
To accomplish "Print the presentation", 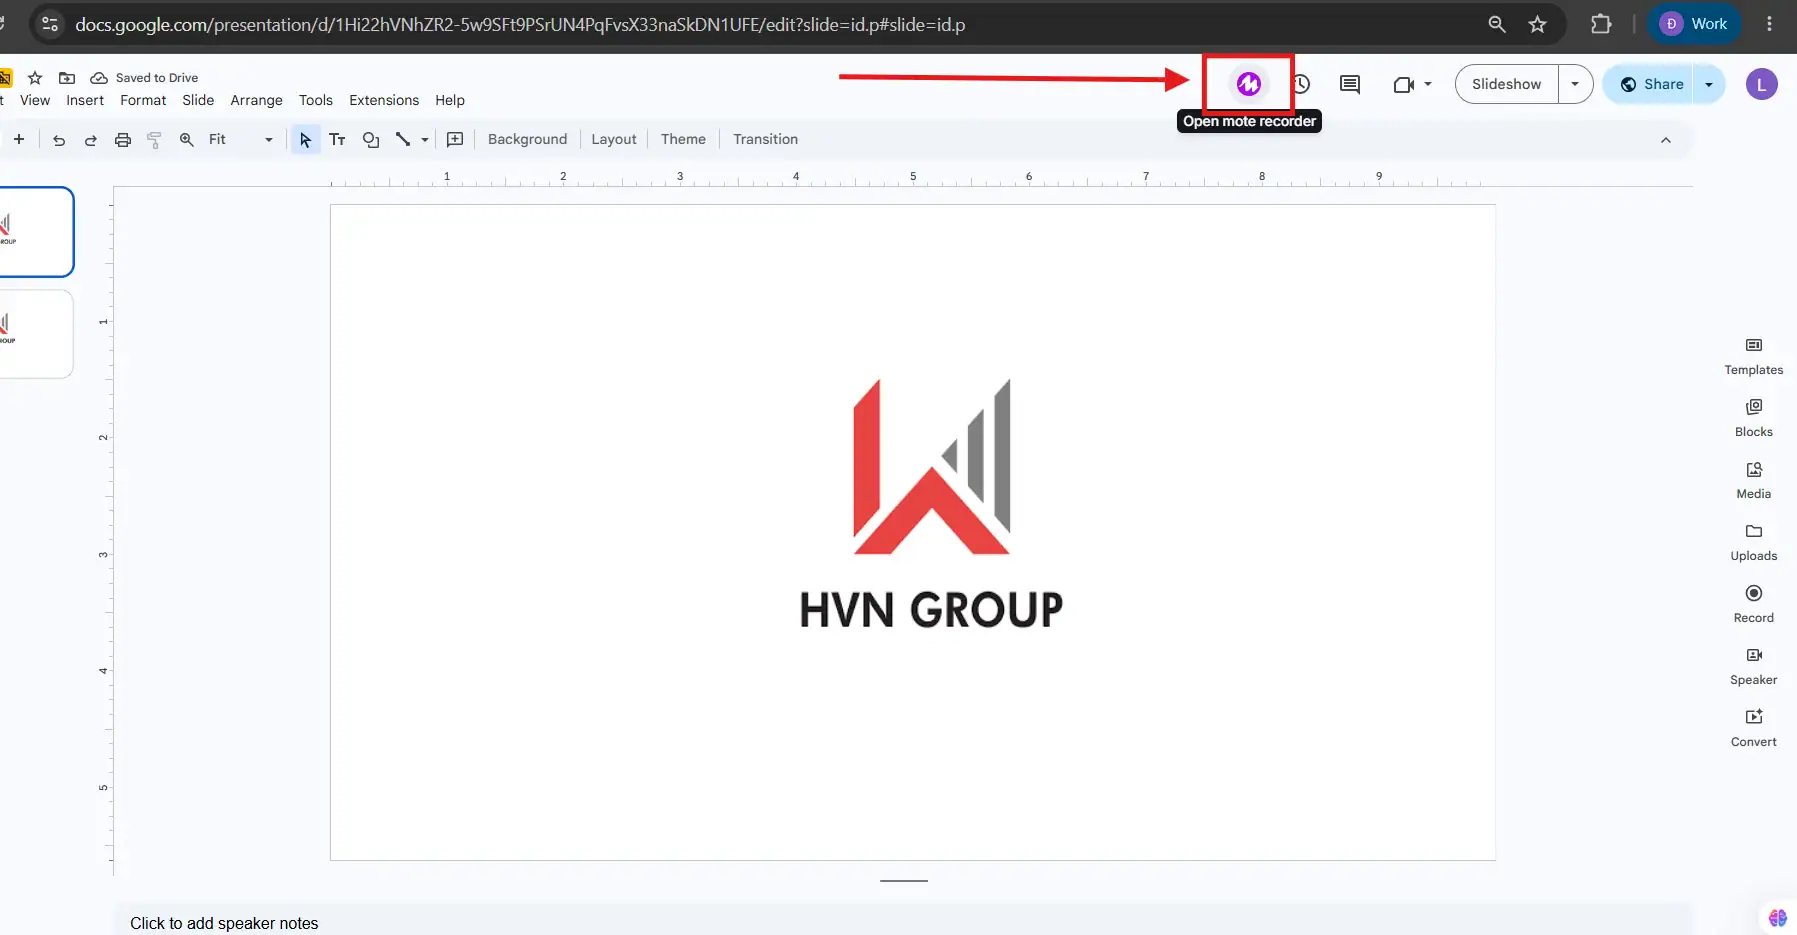I will tap(123, 140).
